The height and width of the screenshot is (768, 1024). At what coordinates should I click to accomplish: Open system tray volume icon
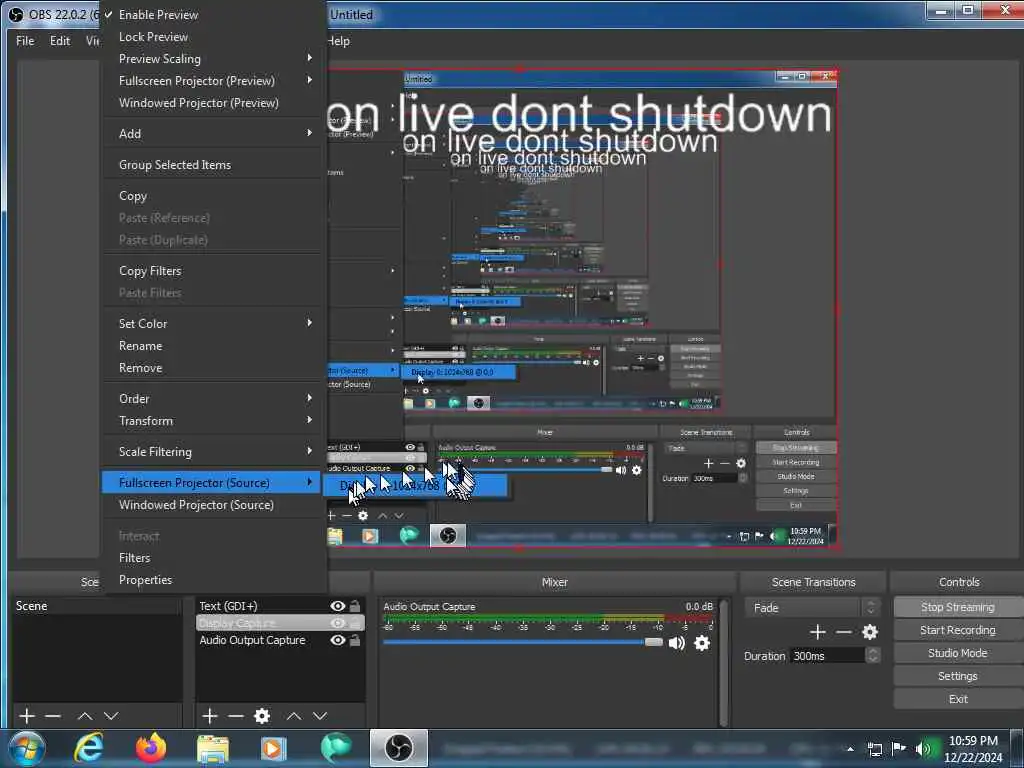923,748
